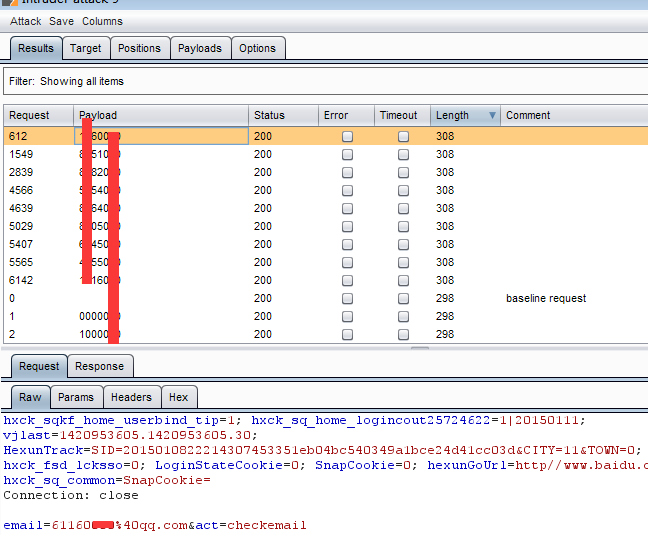Toggle Error checkbox for request 5565
The height and width of the screenshot is (535, 648).
tap(348, 262)
